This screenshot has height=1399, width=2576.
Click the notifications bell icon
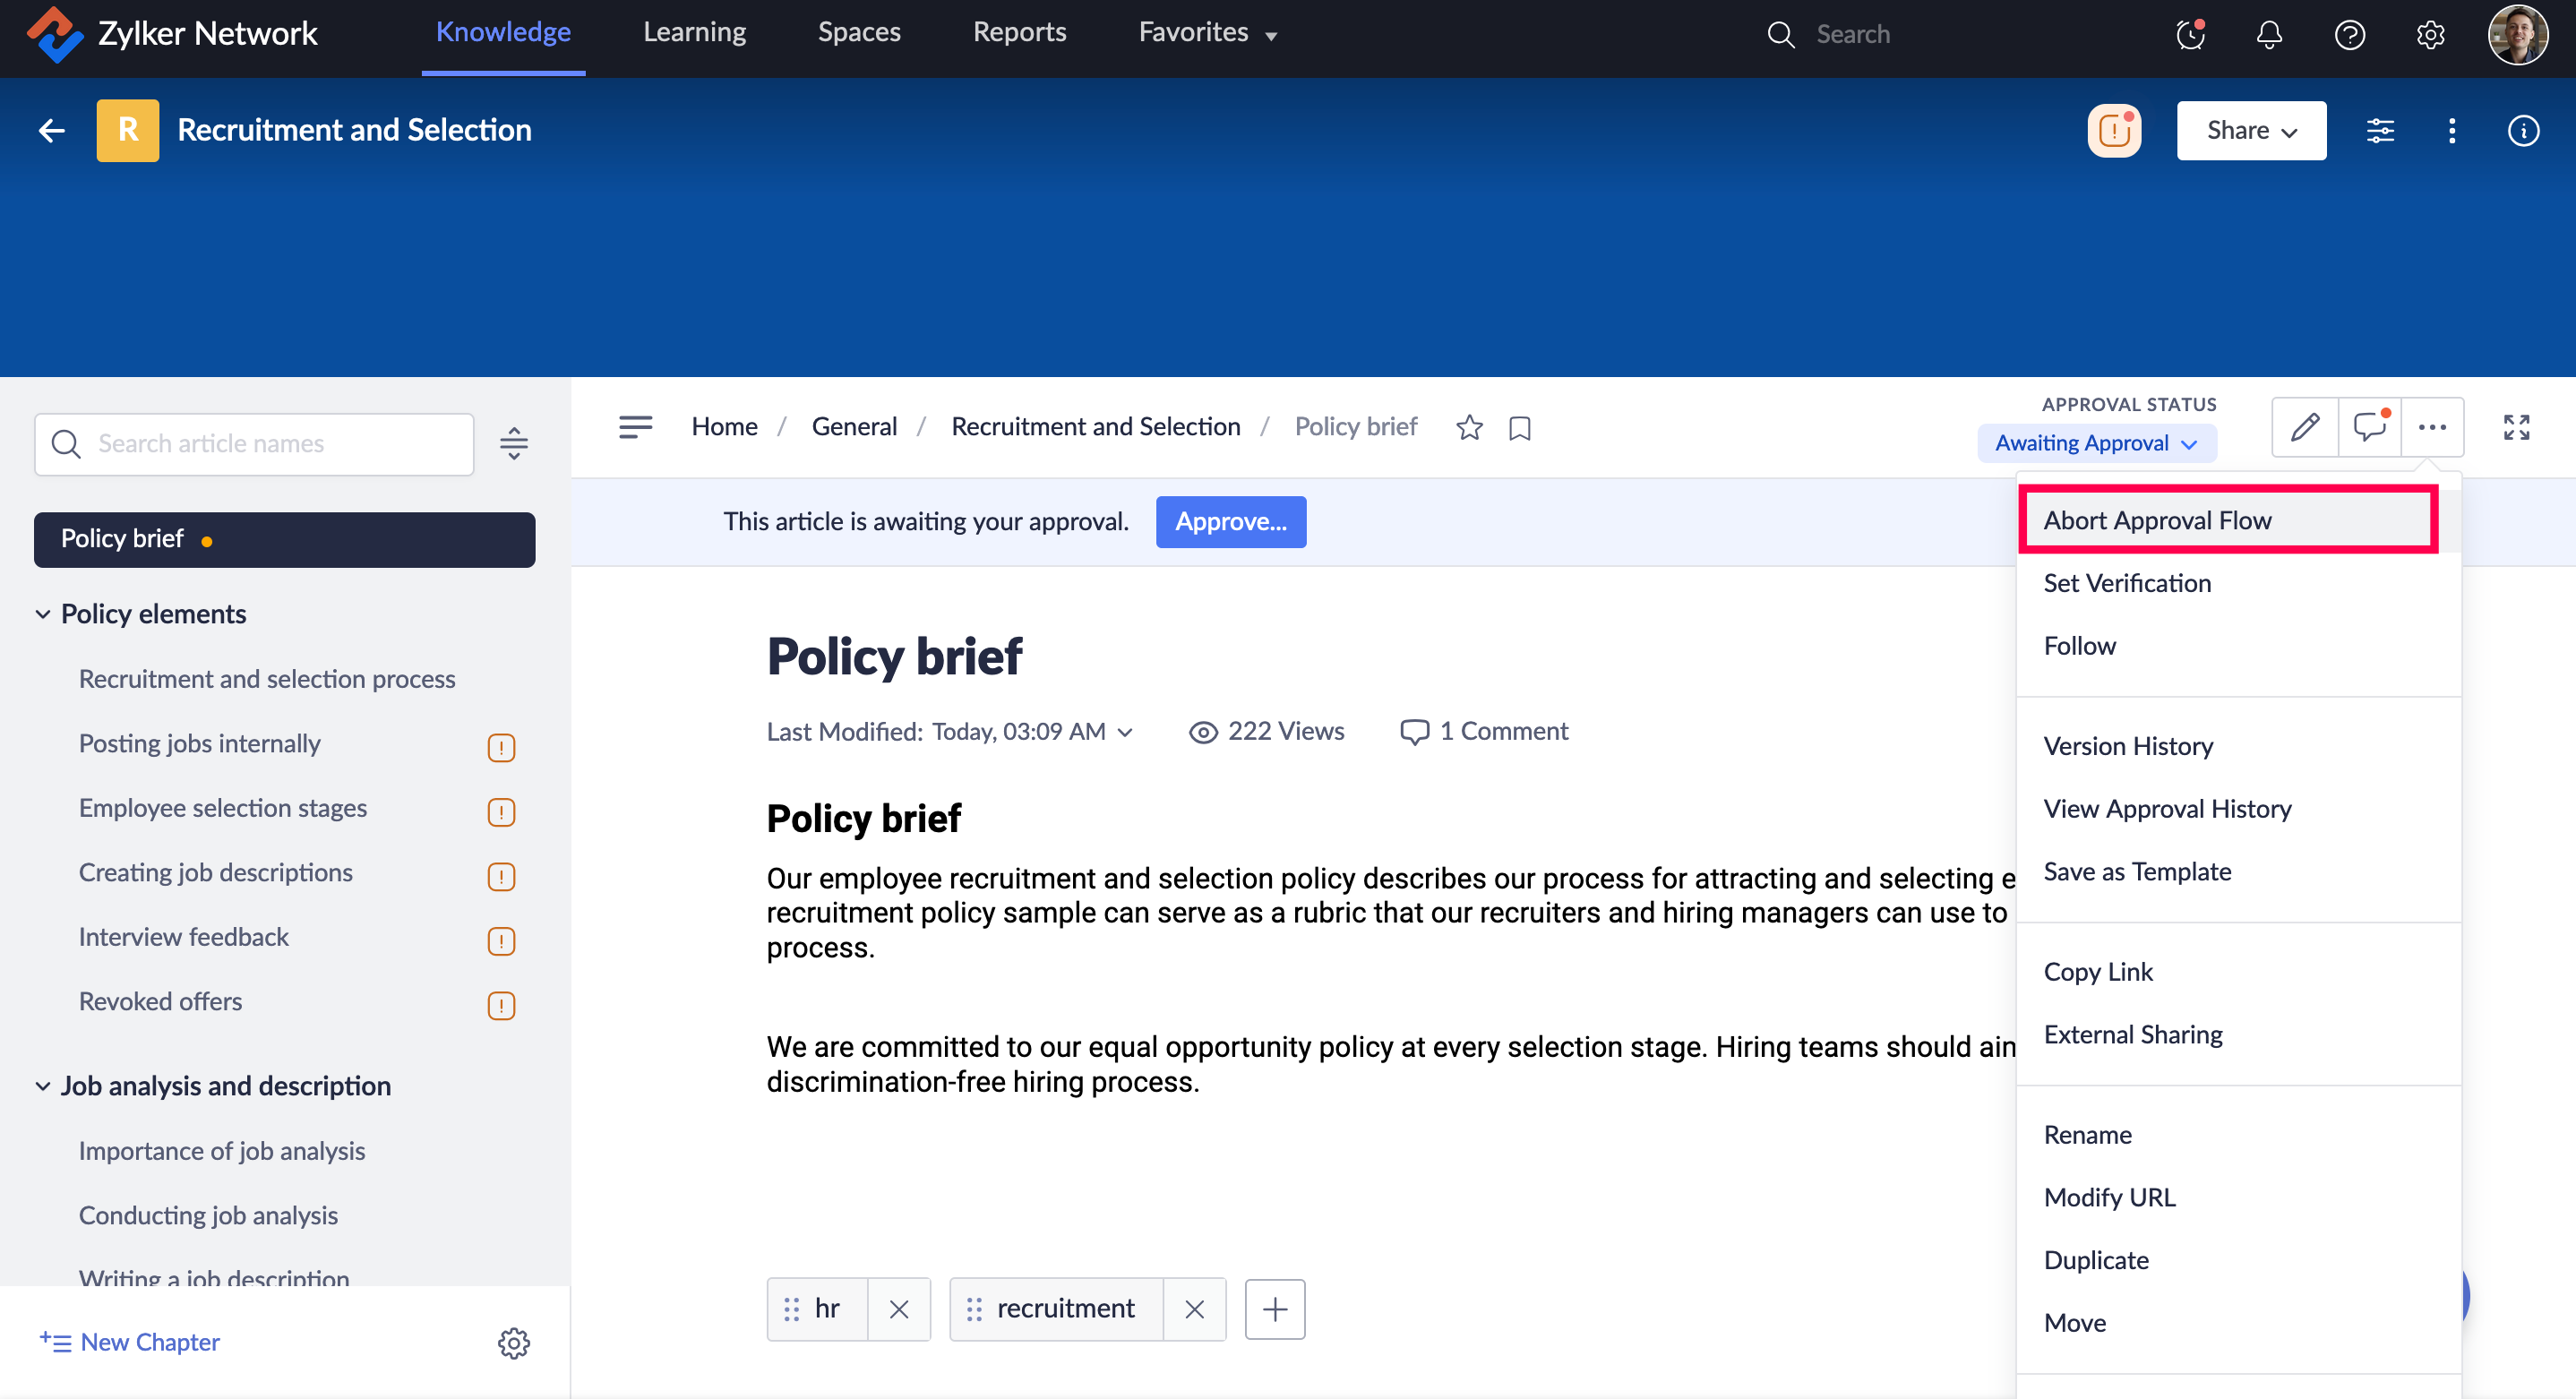[x=2269, y=35]
